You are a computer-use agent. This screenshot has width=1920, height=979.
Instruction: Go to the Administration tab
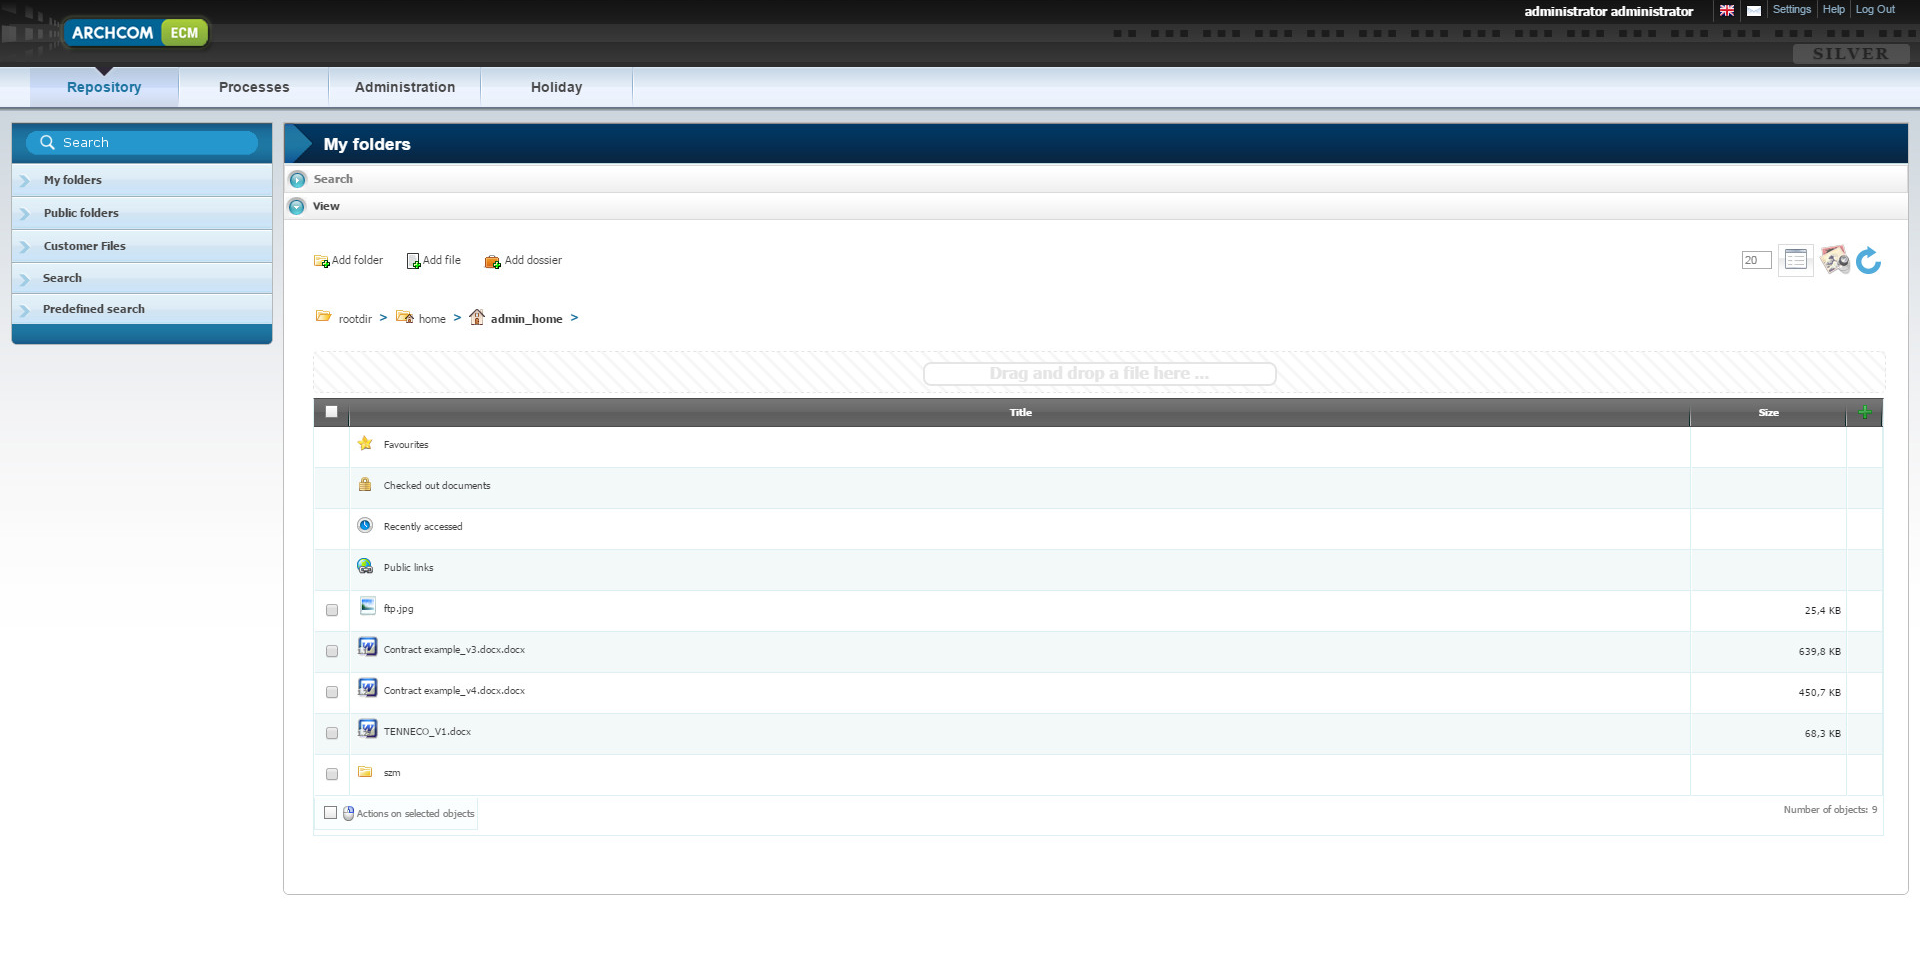(x=405, y=87)
